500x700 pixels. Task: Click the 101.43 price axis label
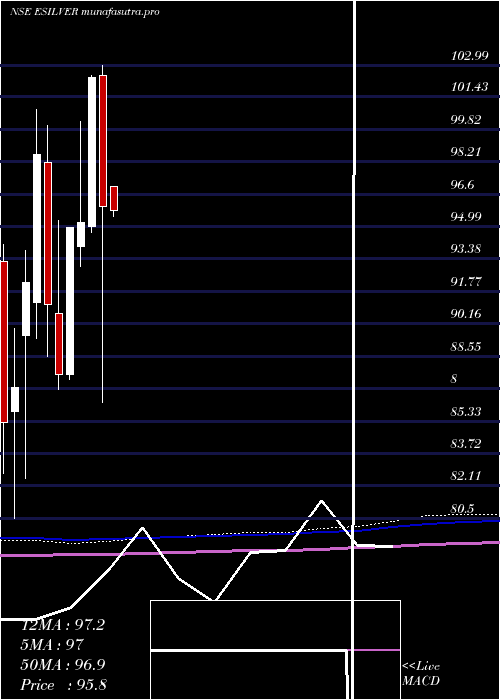pyautogui.click(x=469, y=87)
